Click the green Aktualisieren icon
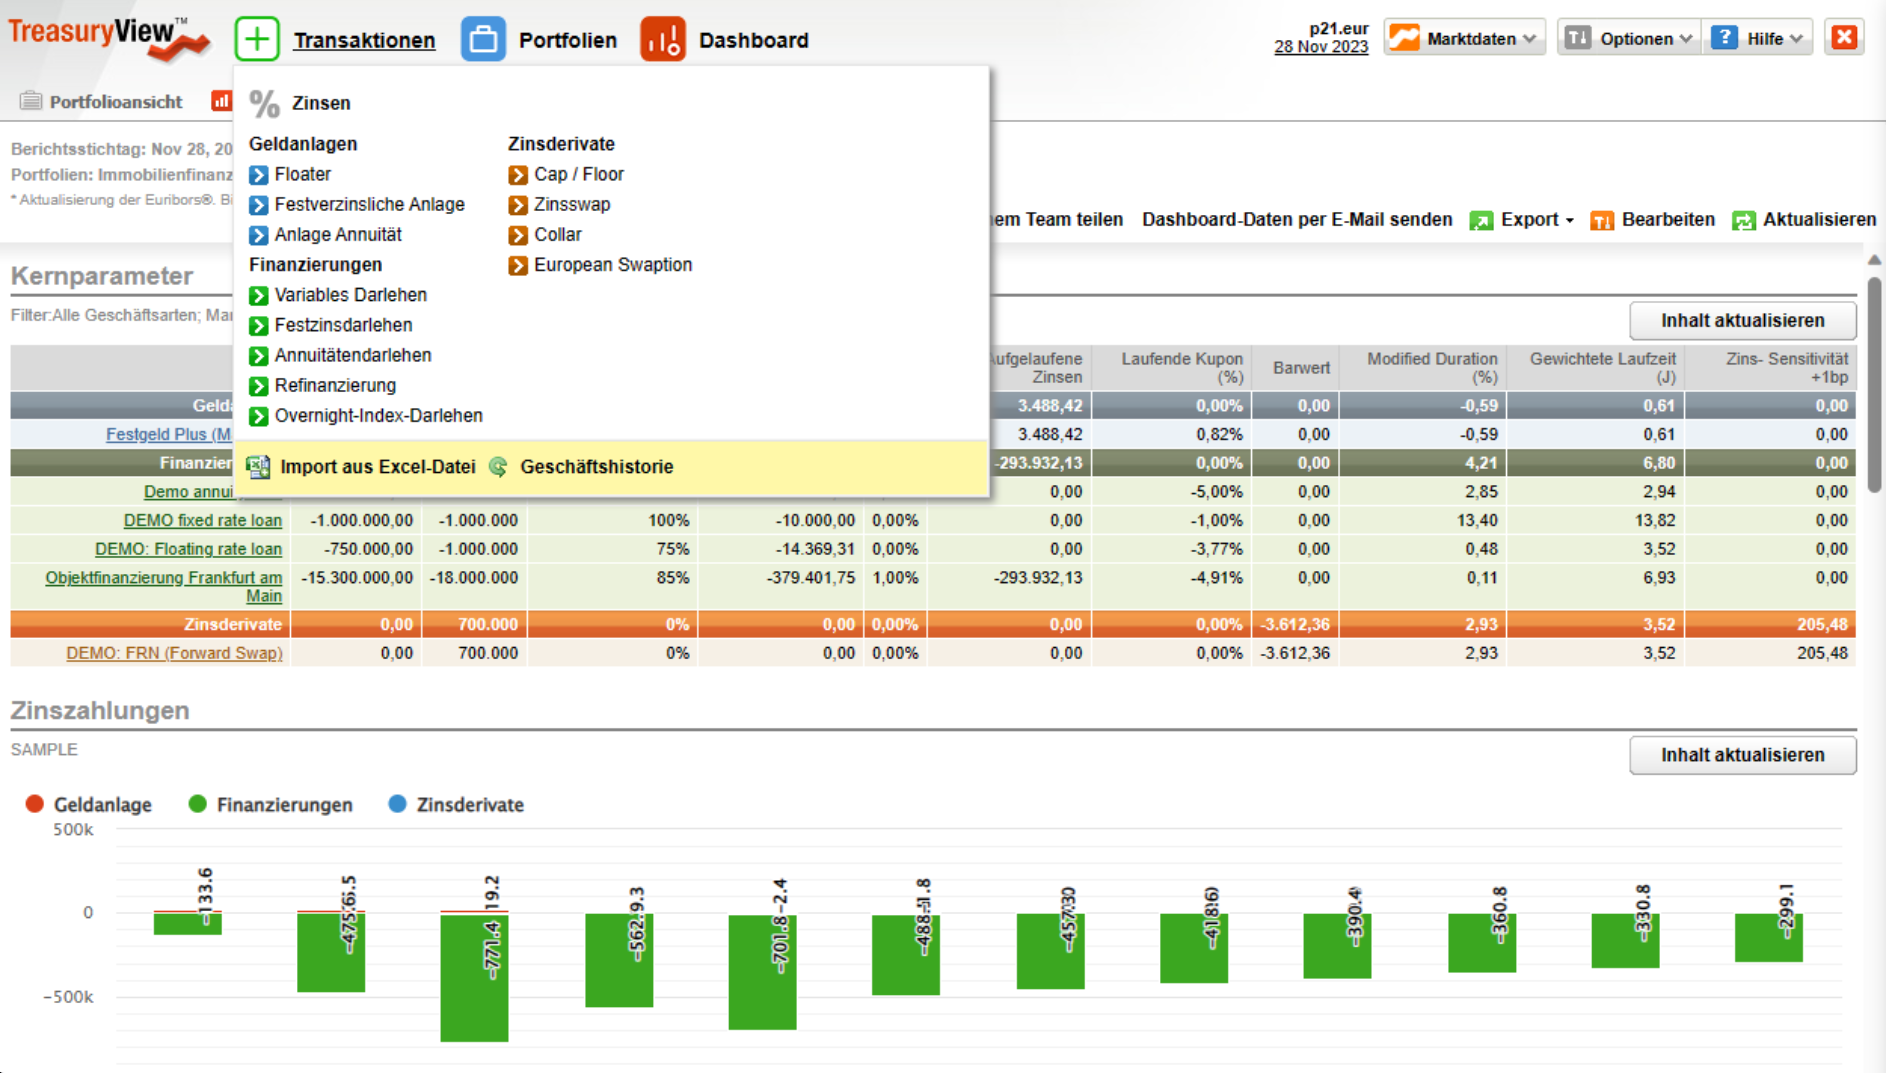The image size is (1886, 1073). click(1744, 221)
